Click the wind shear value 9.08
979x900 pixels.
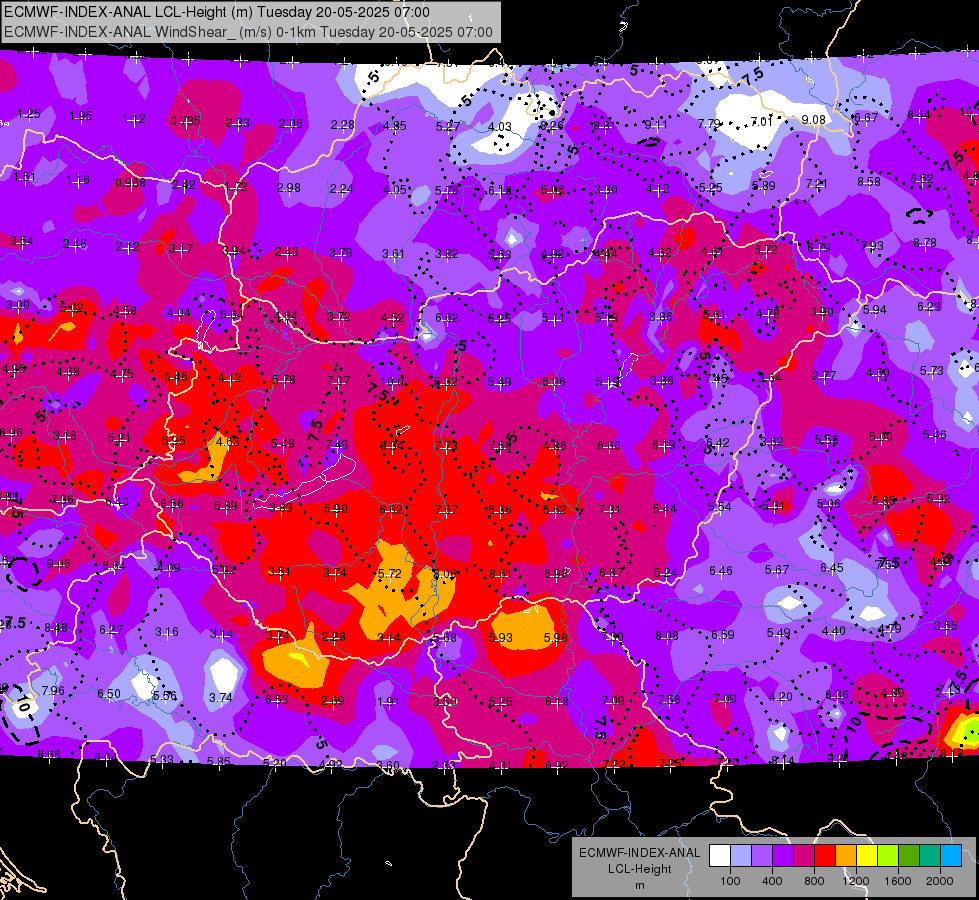[814, 119]
